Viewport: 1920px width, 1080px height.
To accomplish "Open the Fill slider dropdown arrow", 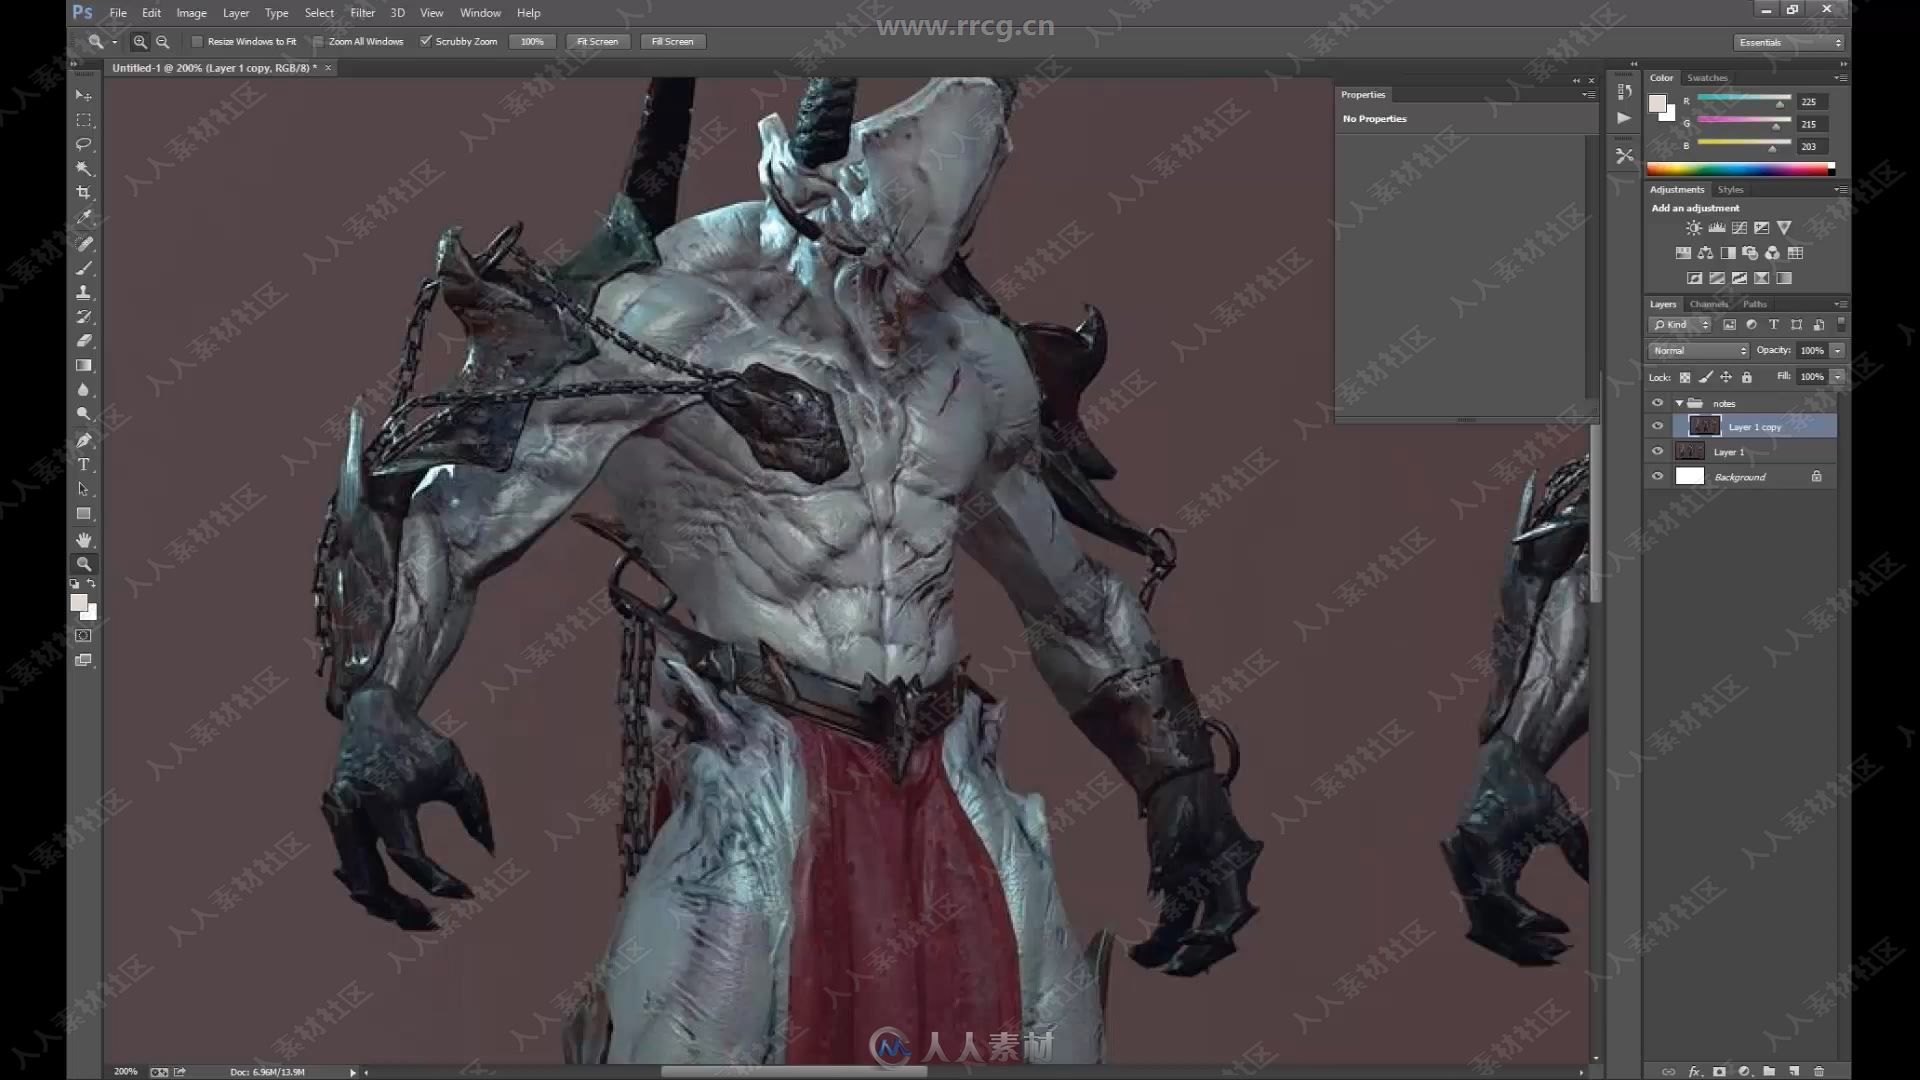I will [x=1837, y=377].
